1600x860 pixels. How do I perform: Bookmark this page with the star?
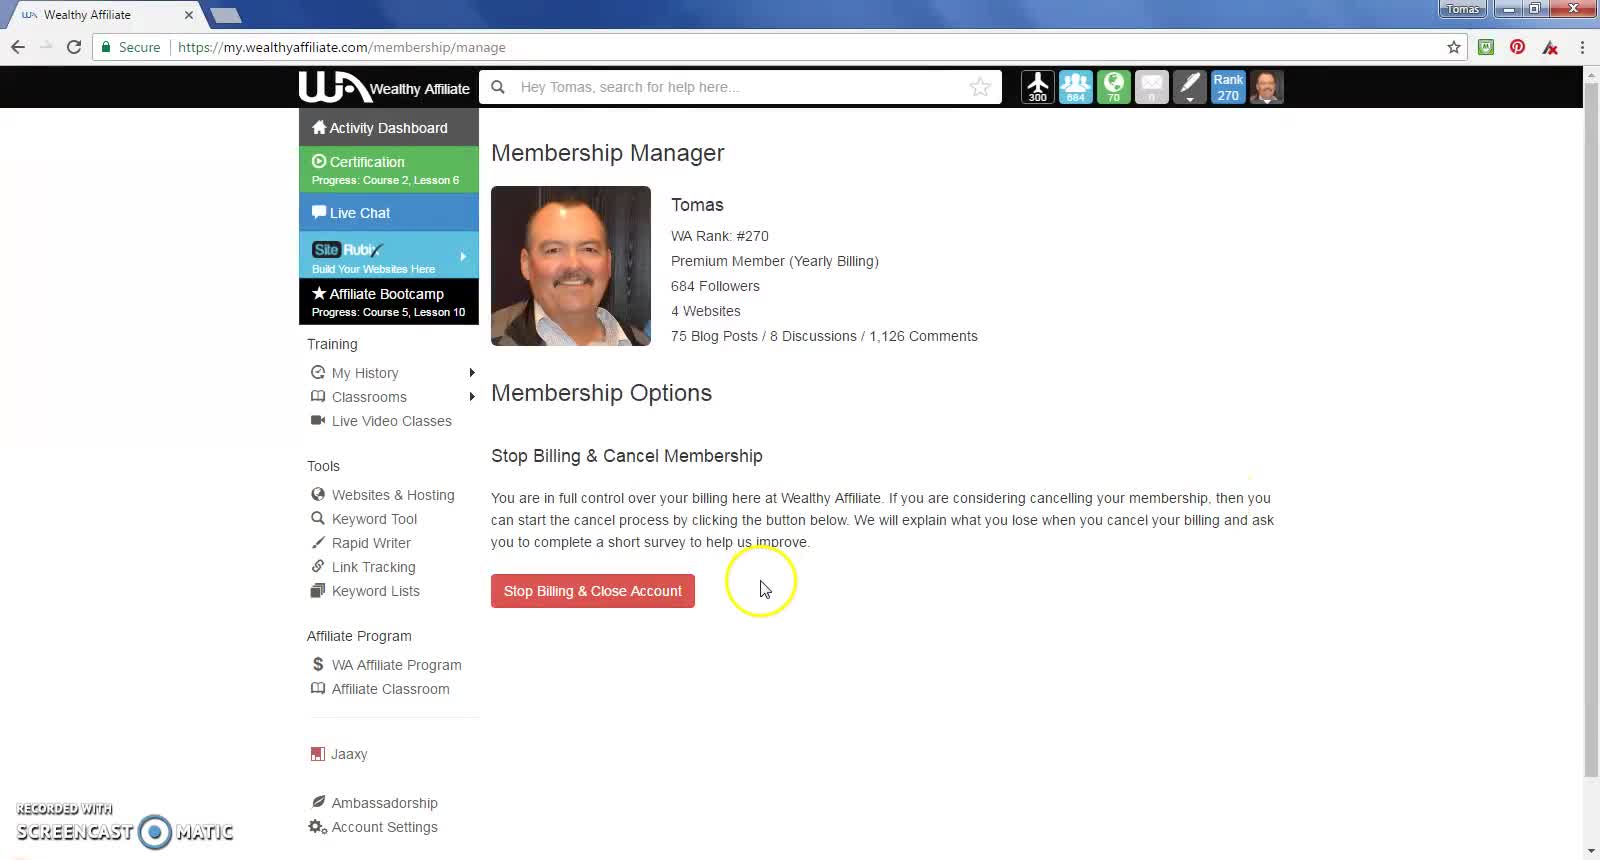click(1454, 47)
